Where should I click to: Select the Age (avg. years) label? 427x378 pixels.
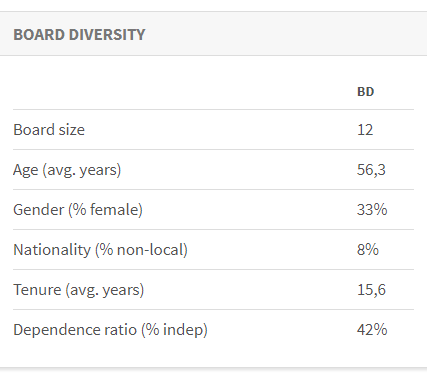(67, 170)
